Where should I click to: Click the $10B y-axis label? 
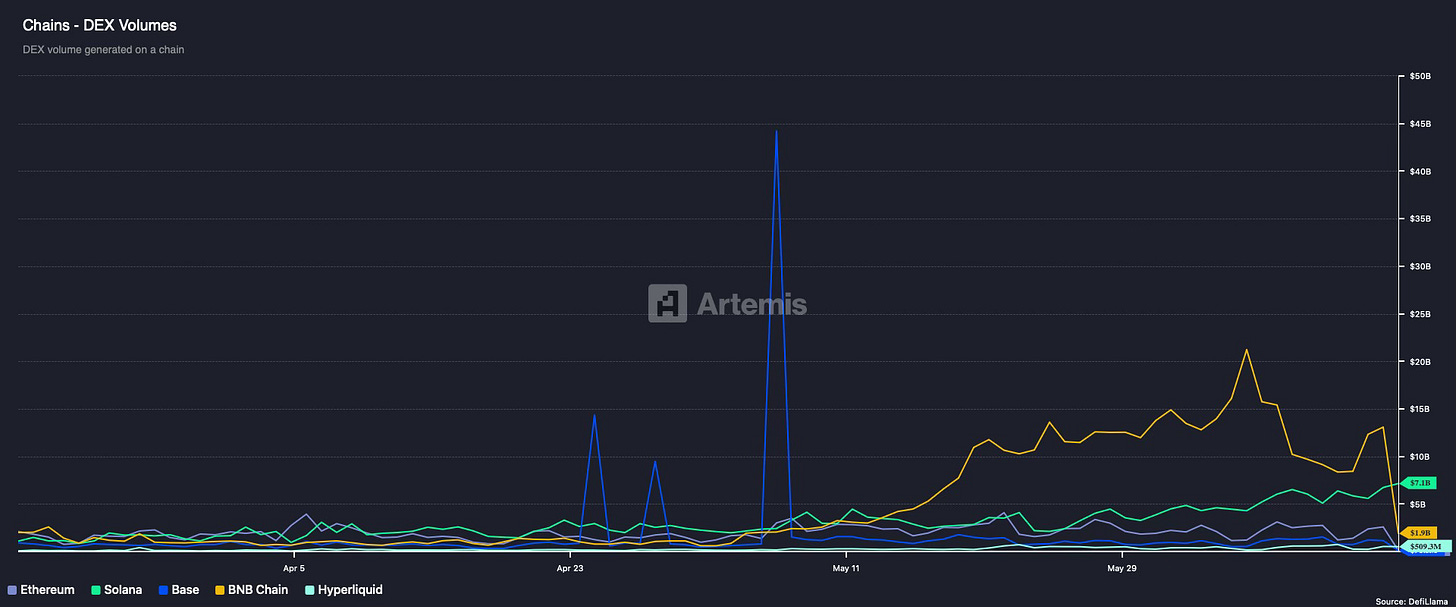point(1420,456)
